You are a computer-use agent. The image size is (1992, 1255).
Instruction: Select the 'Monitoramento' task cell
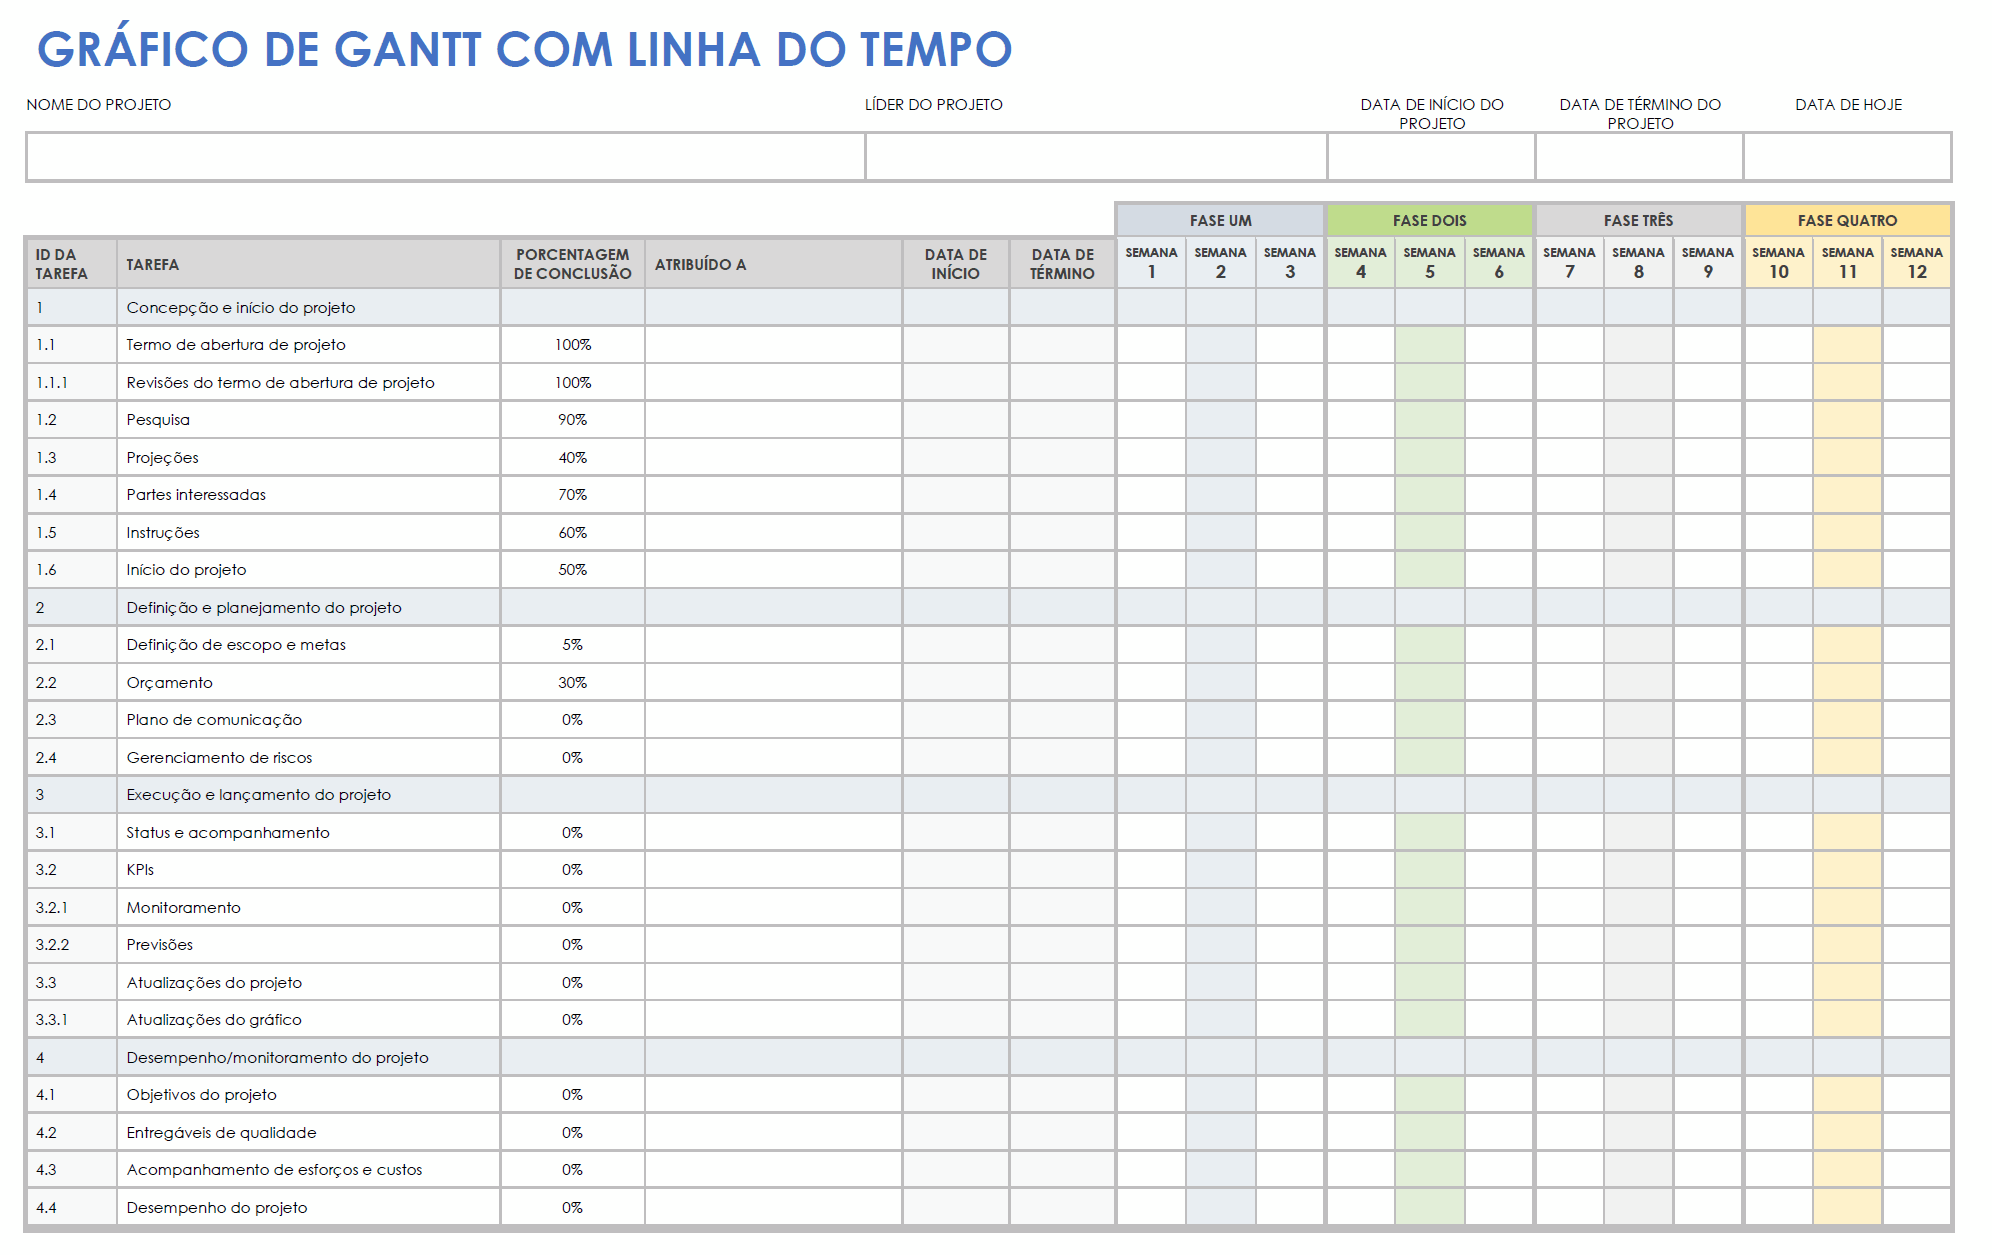(x=308, y=907)
